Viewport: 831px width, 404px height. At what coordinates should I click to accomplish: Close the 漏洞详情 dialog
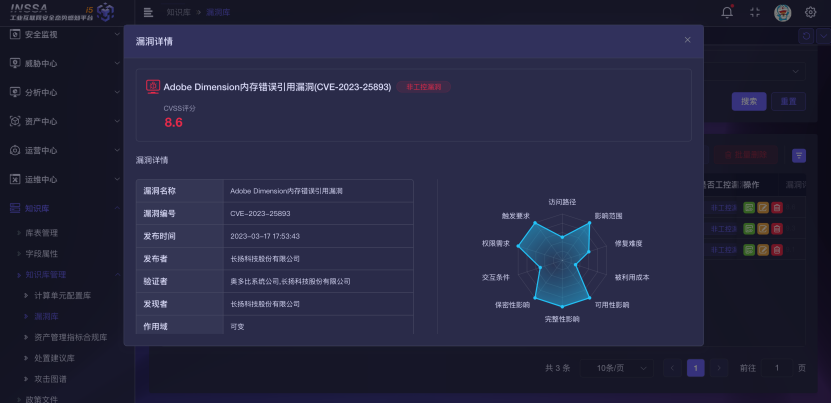(687, 40)
